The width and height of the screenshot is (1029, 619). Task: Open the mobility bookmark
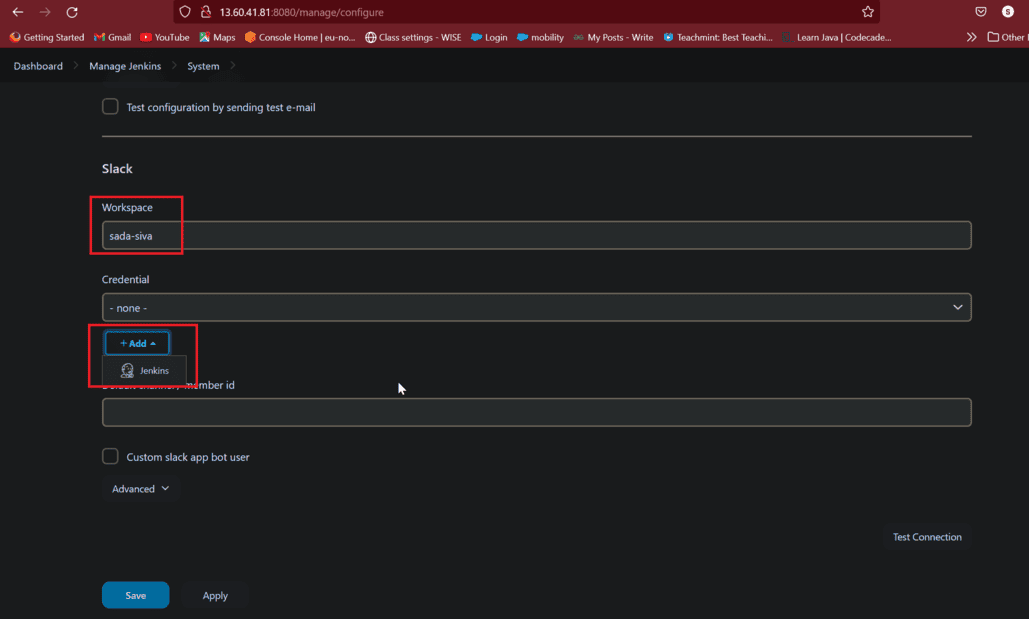(x=540, y=37)
